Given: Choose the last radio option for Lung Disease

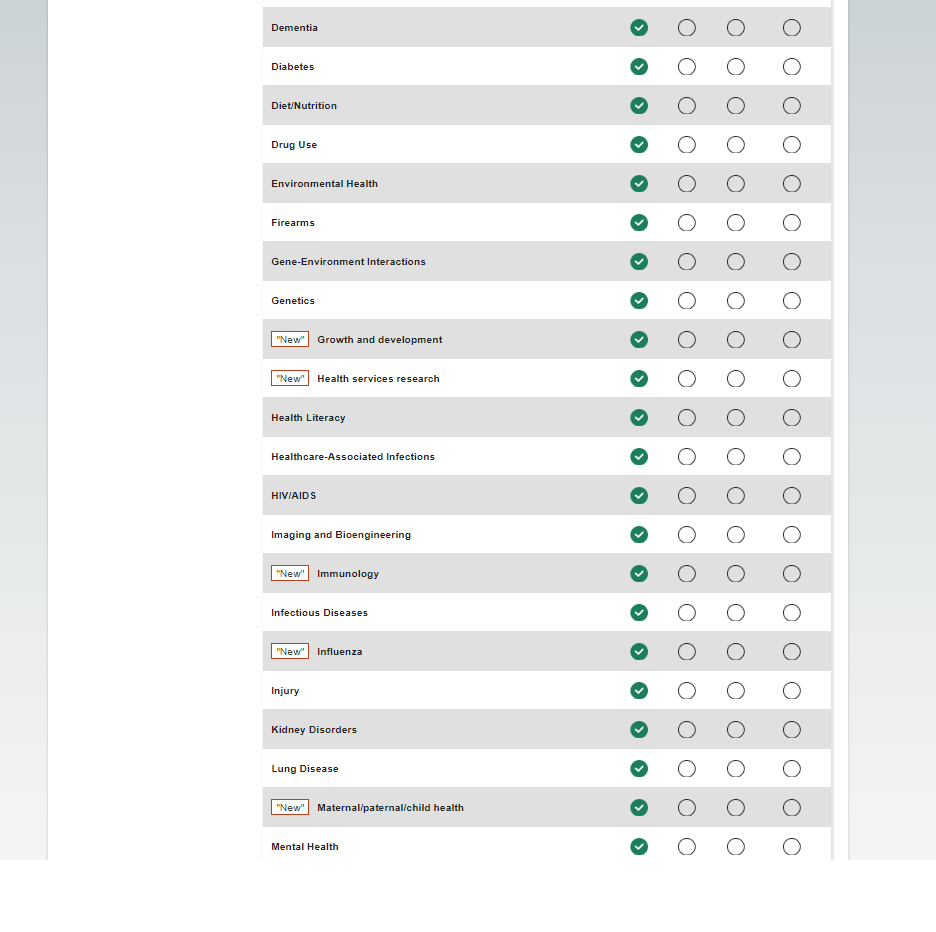Looking at the screenshot, I should (x=792, y=769).
